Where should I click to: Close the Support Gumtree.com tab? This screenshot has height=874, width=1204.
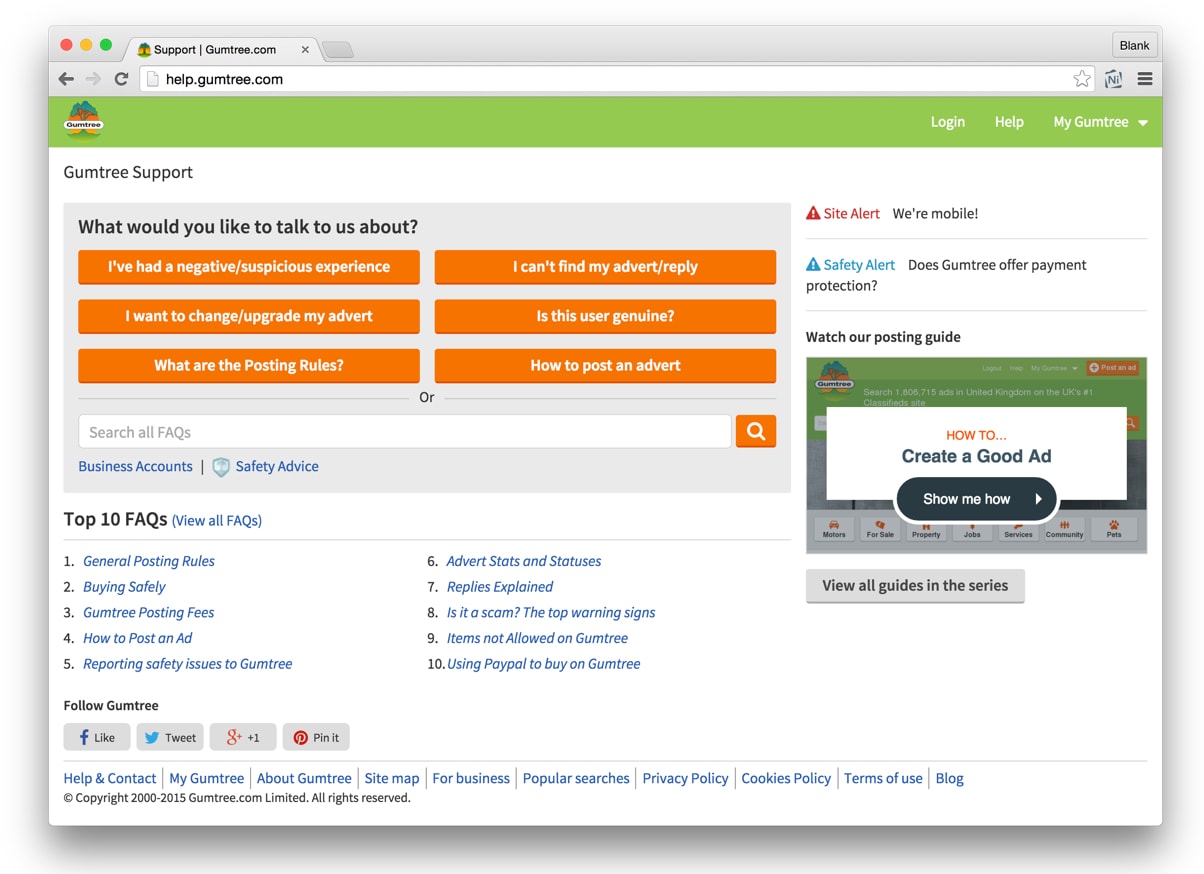click(305, 49)
